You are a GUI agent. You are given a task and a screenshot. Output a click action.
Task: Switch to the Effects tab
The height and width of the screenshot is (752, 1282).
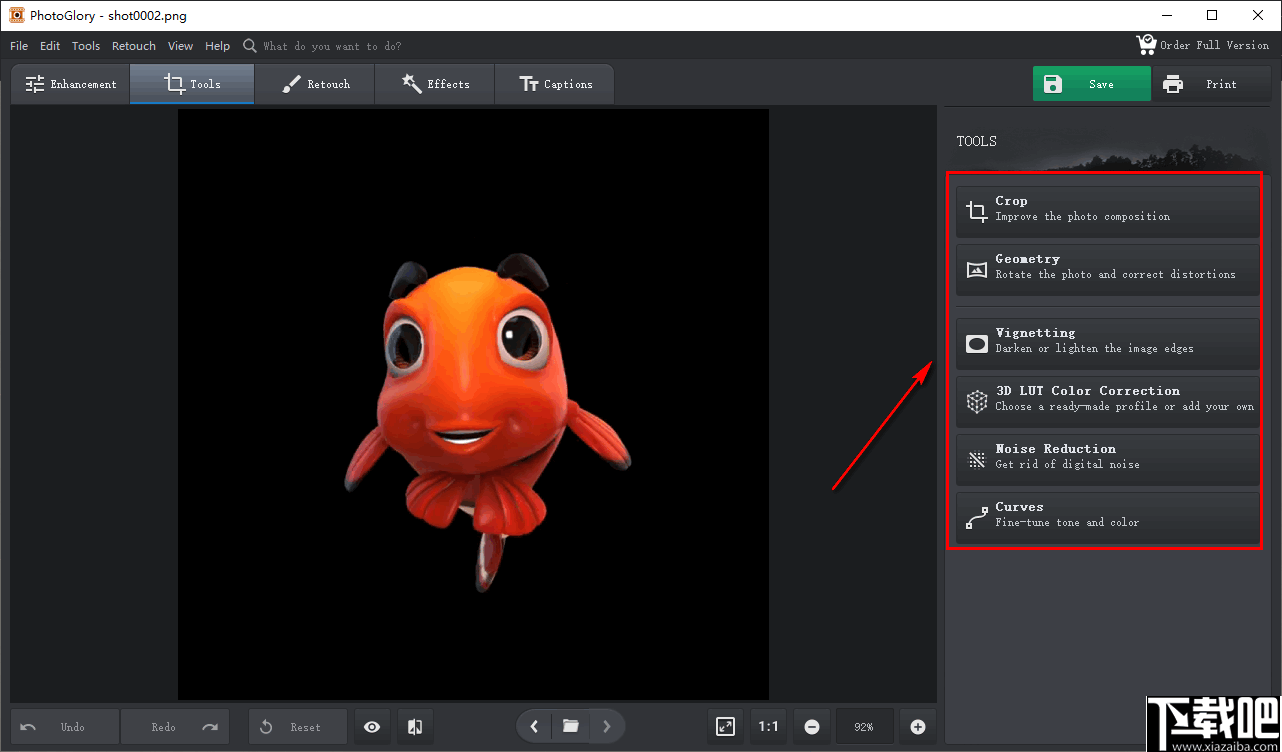tap(435, 84)
